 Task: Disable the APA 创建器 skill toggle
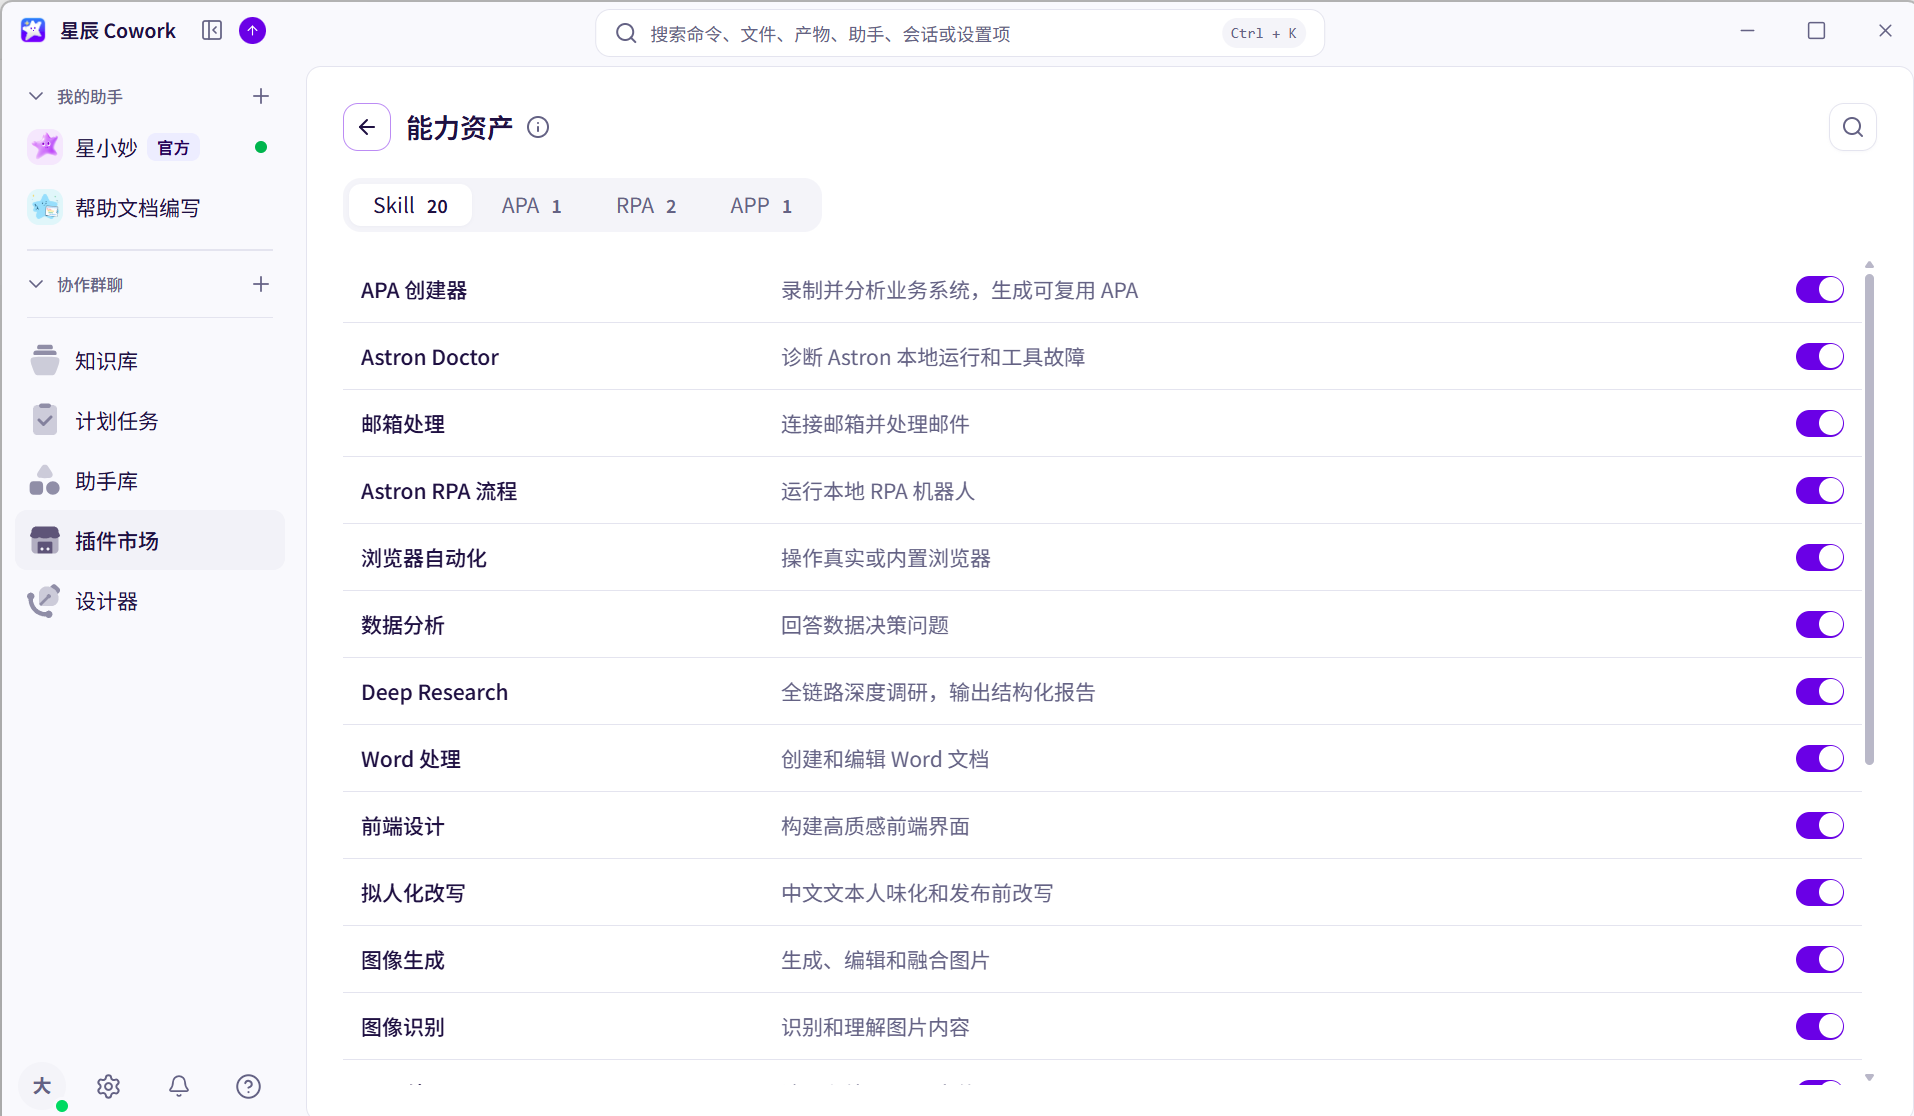1819,290
